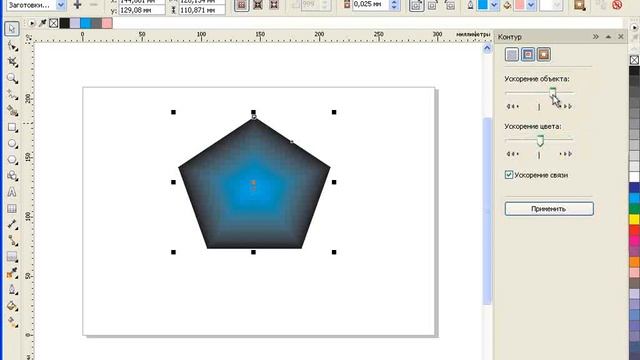Select the Smart fill tool
Image resolution: width=640 pixels, height=360 pixels.
point(12,111)
